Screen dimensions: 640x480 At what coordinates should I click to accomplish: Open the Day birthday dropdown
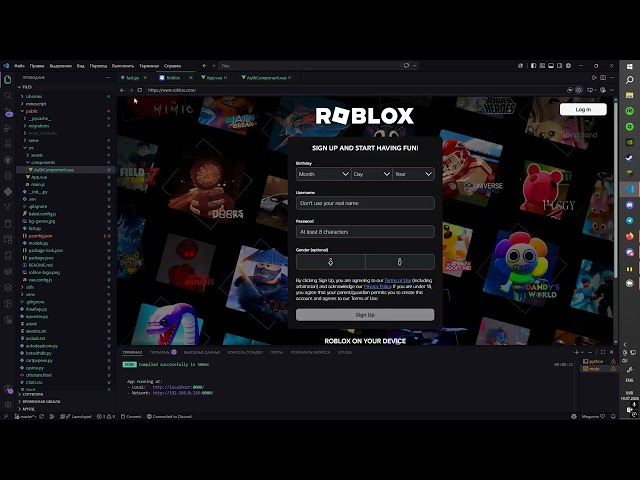point(371,174)
